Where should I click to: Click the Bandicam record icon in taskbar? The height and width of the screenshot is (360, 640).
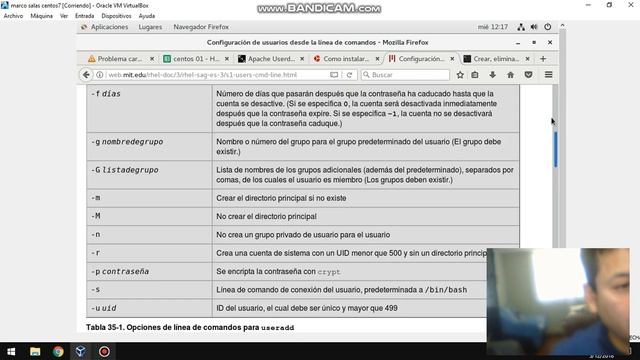click(104, 351)
